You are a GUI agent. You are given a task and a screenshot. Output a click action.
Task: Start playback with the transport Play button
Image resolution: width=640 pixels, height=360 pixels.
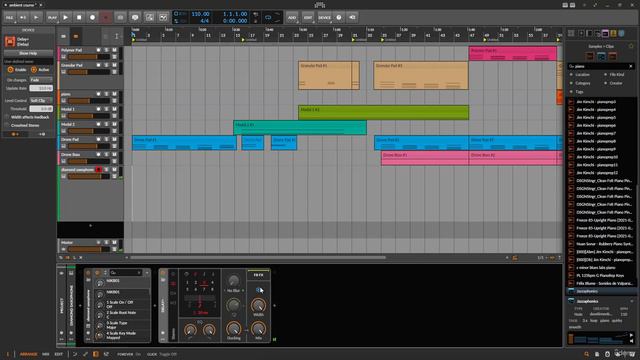coord(65,18)
